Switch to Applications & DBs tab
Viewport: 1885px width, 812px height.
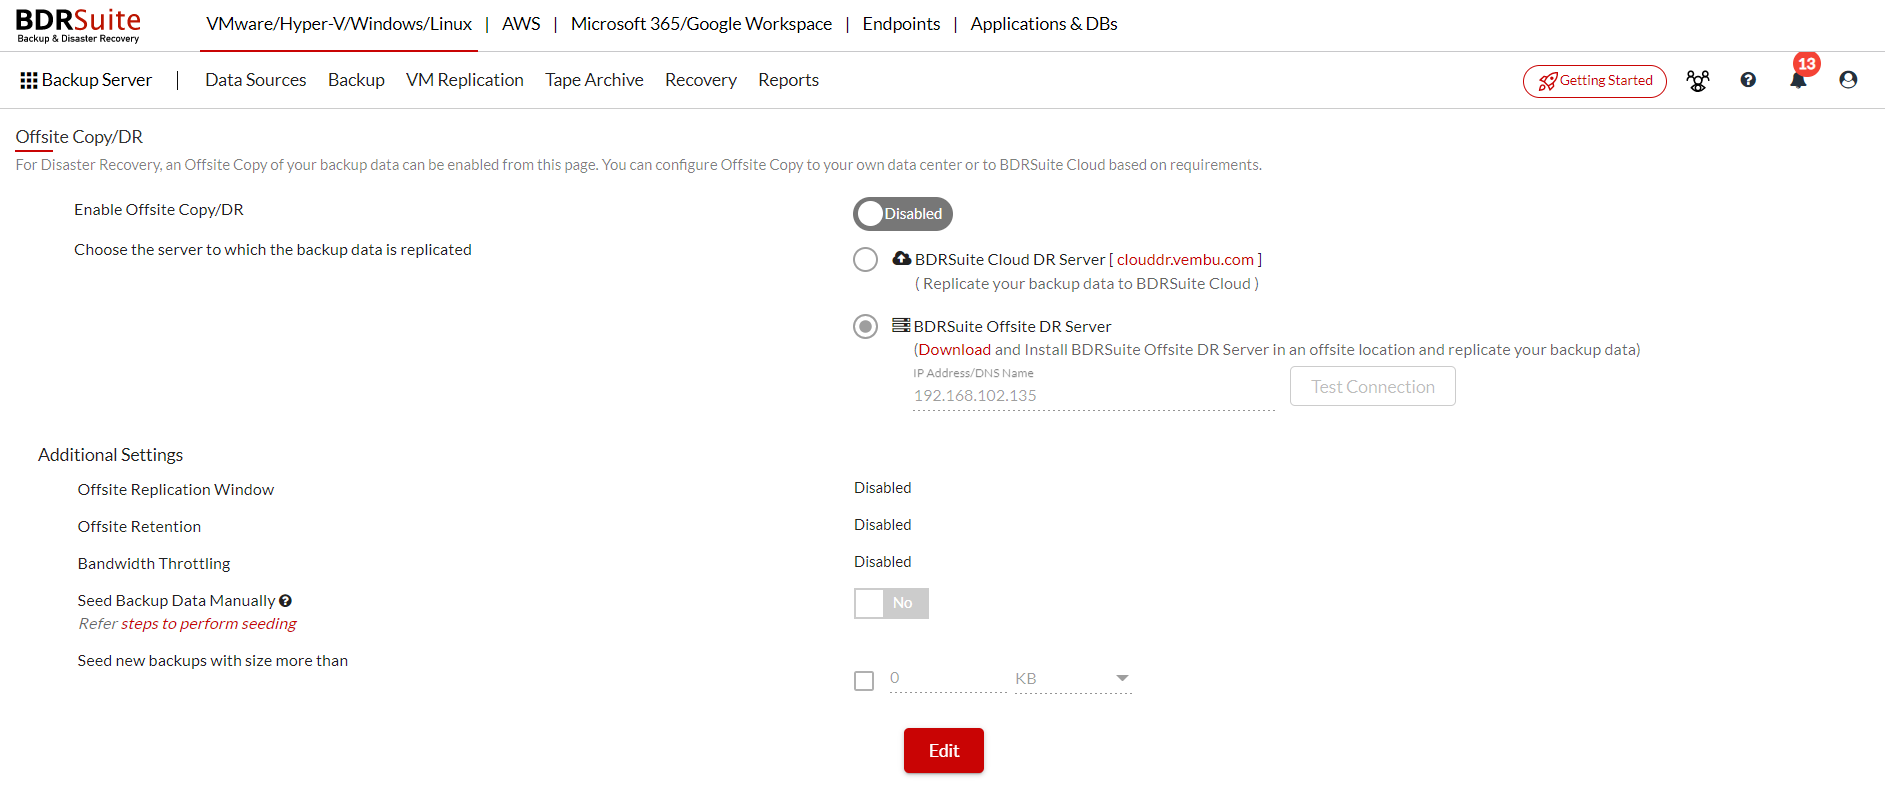(1044, 24)
